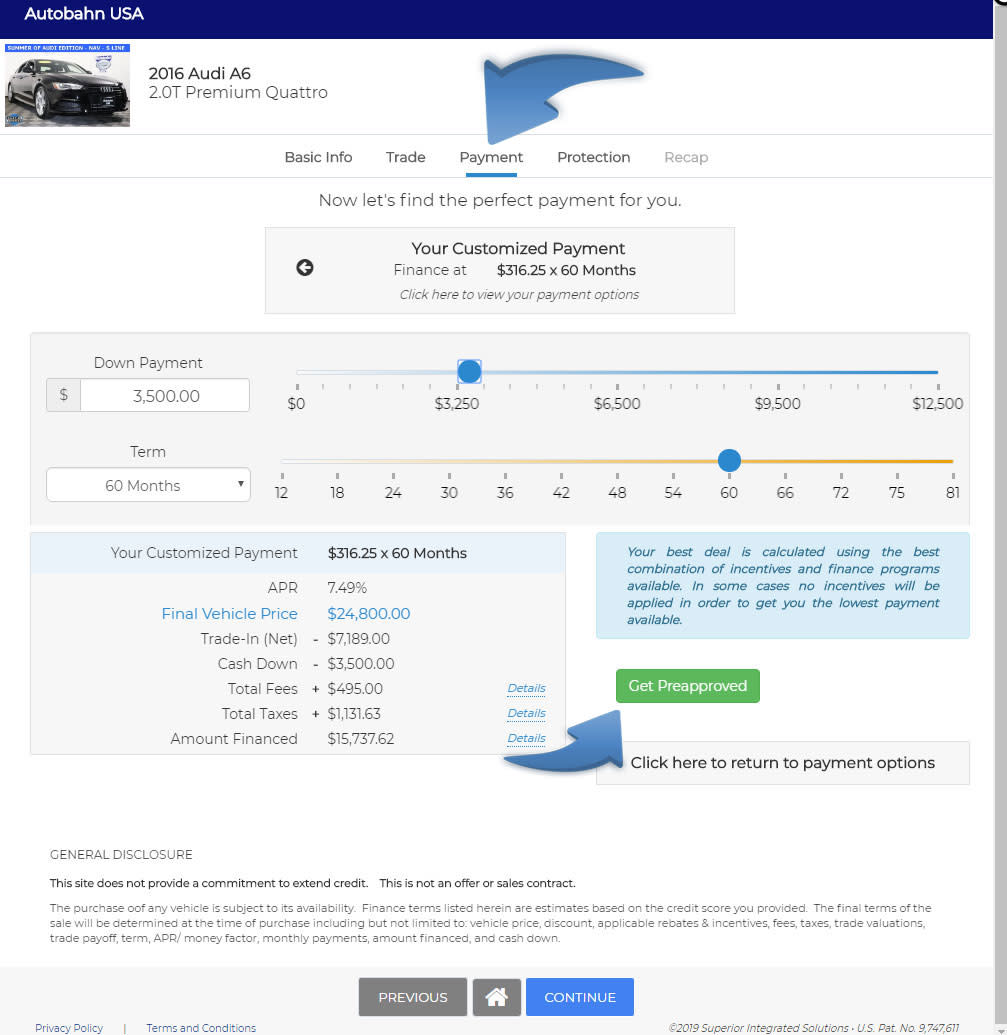Select the Payment tab
Viewport: 1007px width, 1035px height.
(x=491, y=157)
